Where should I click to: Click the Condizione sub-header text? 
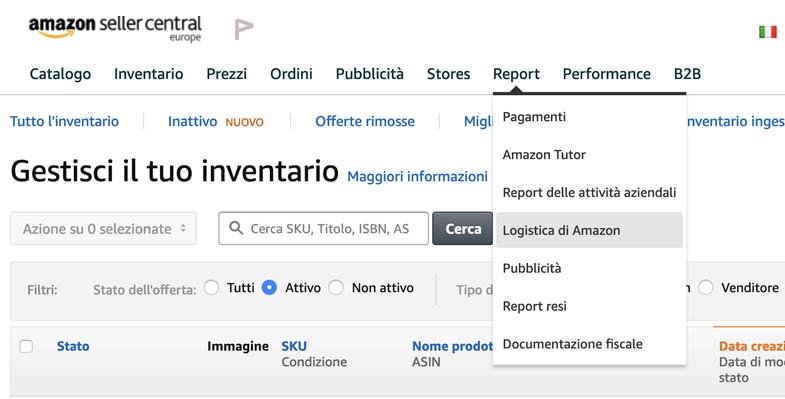pyautogui.click(x=314, y=361)
